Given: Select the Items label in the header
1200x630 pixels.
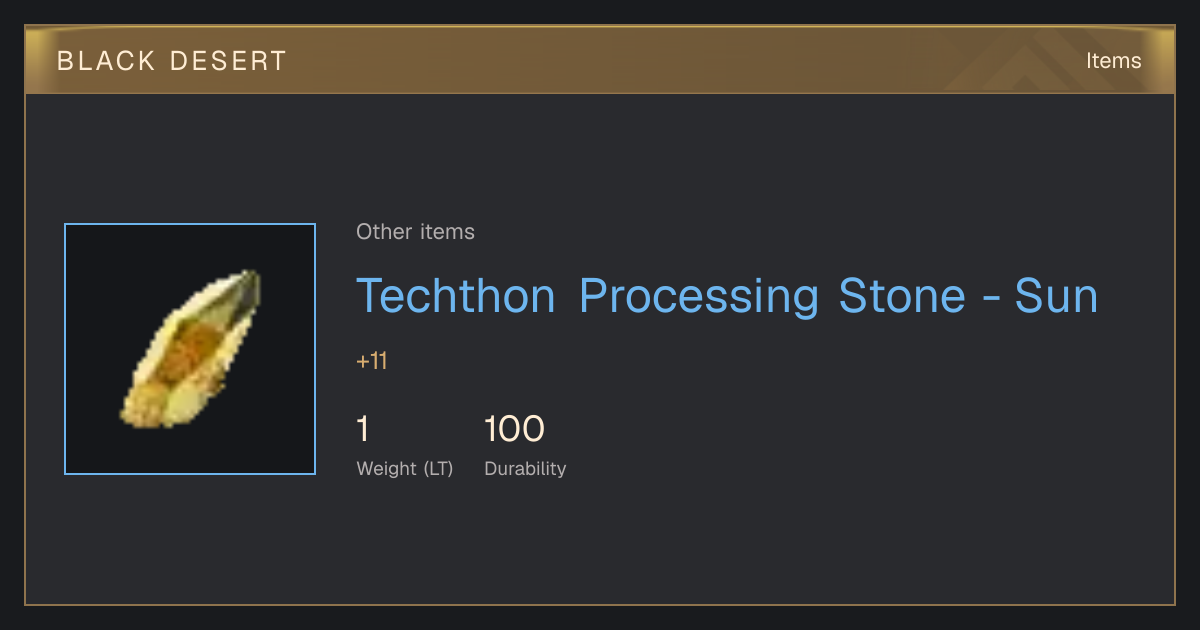Looking at the screenshot, I should [x=1114, y=61].
